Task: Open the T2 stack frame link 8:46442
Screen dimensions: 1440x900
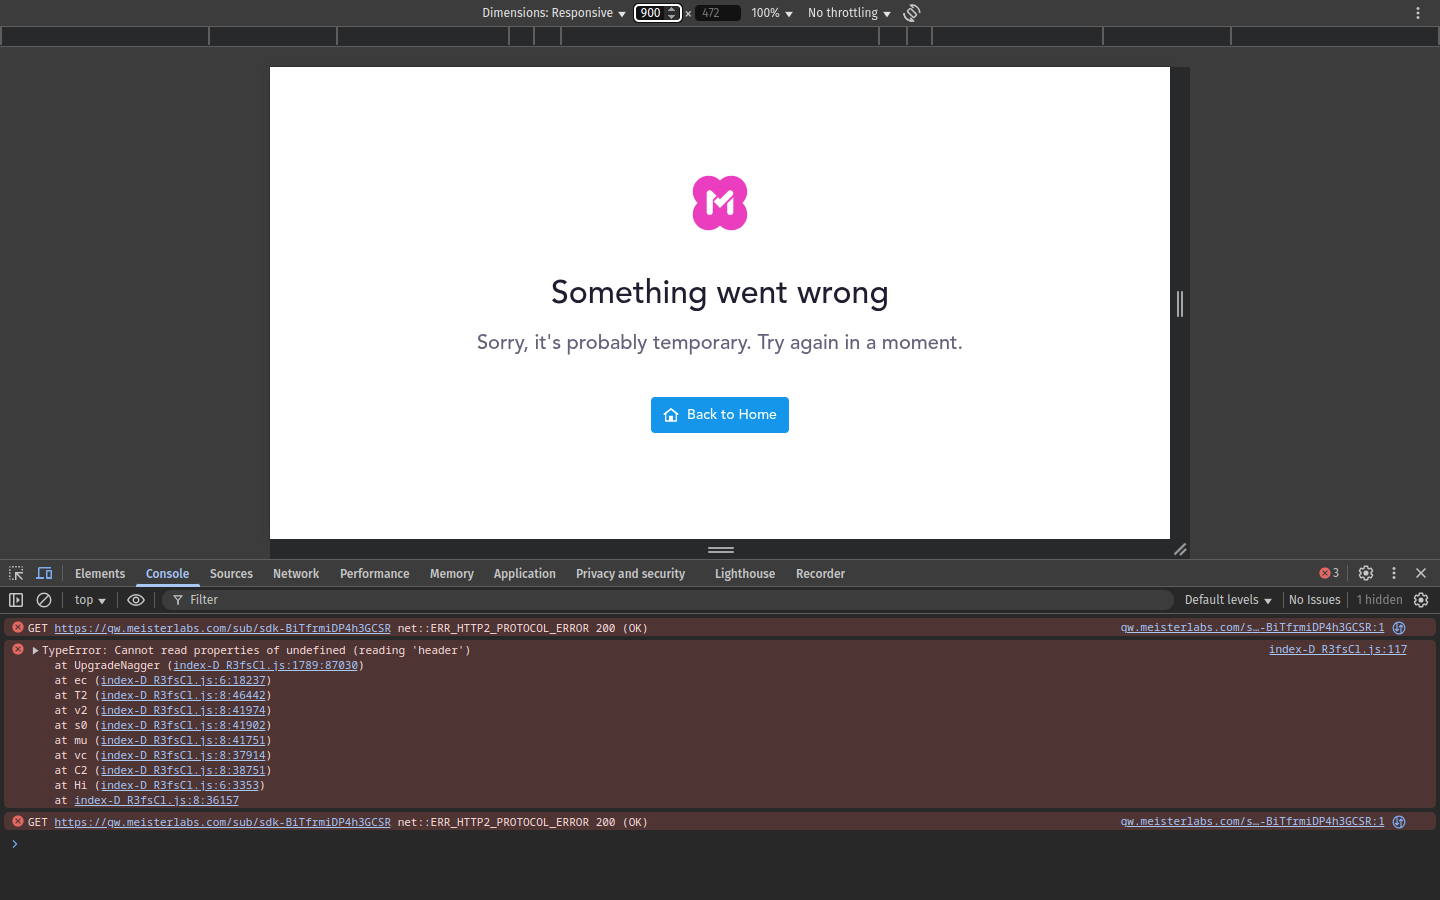Action: tap(183, 695)
